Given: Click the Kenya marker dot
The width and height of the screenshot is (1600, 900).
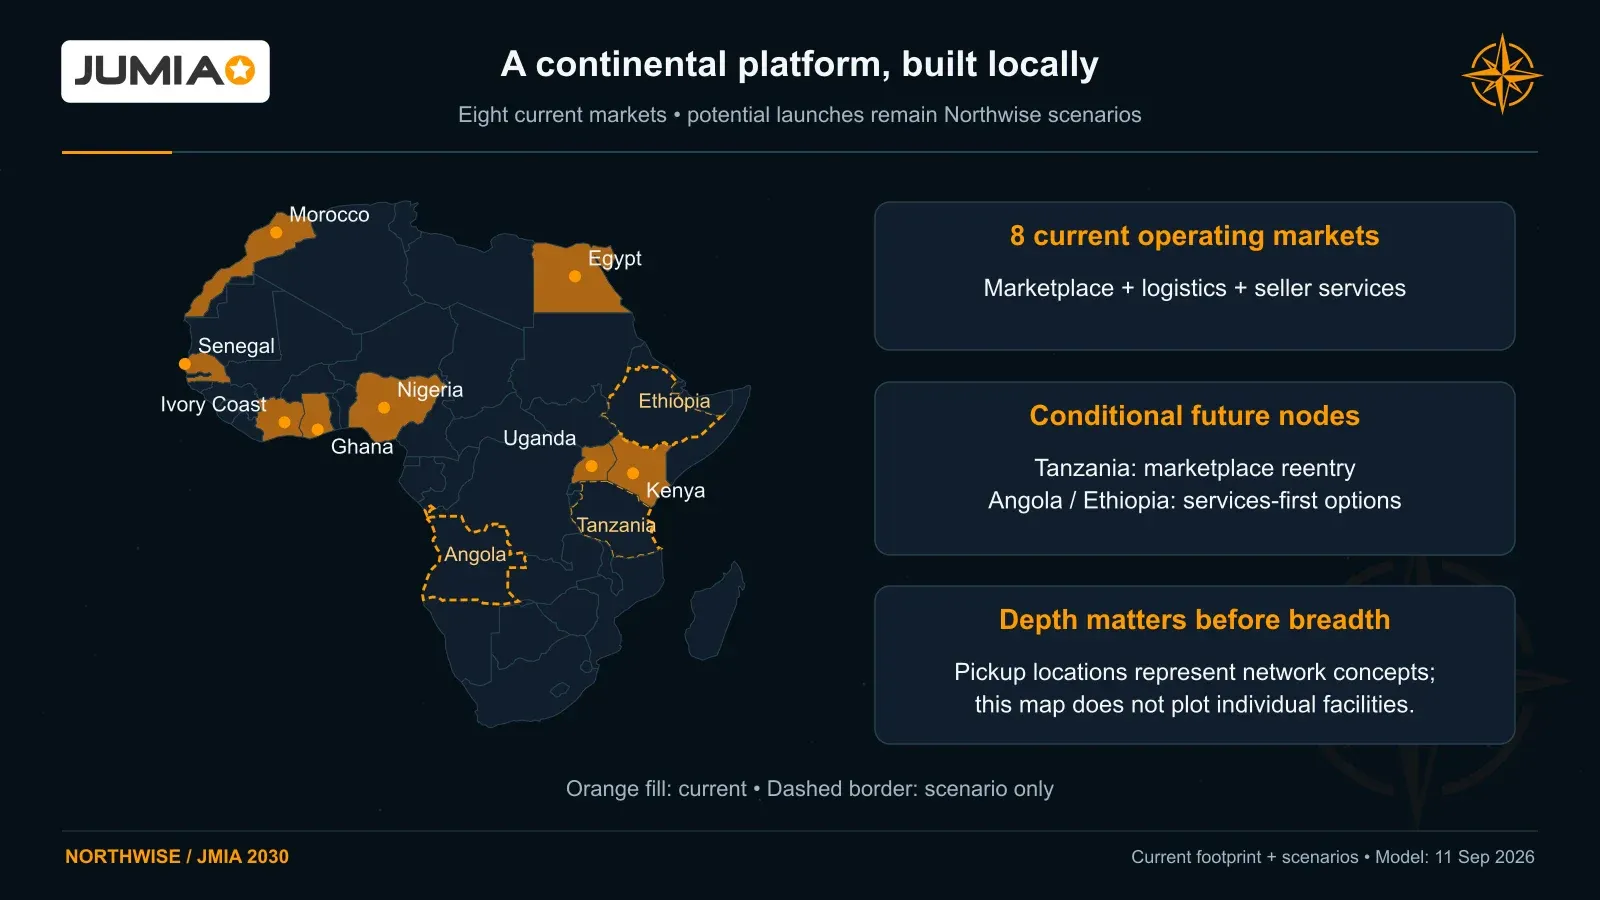Looking at the screenshot, I should [633, 473].
